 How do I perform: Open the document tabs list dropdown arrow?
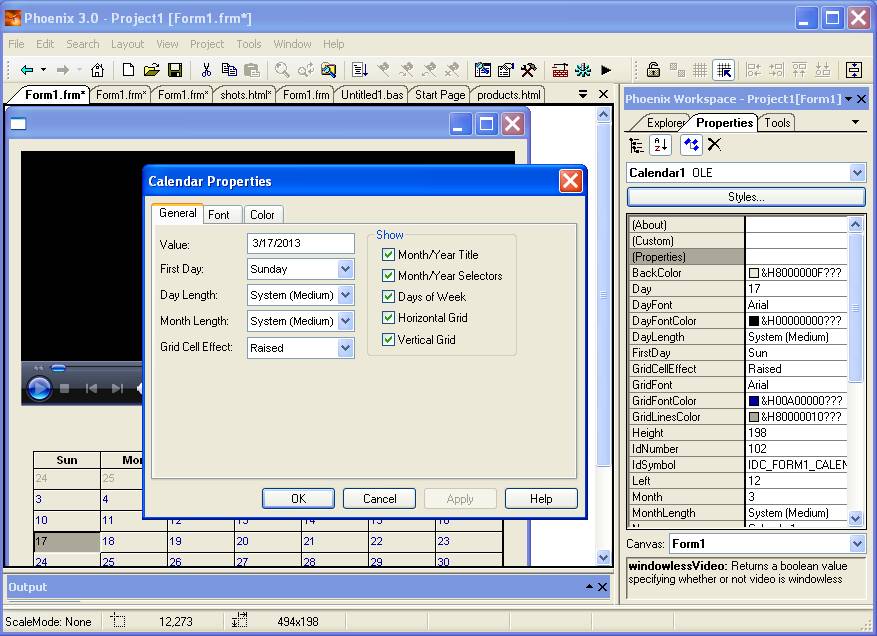tap(583, 94)
